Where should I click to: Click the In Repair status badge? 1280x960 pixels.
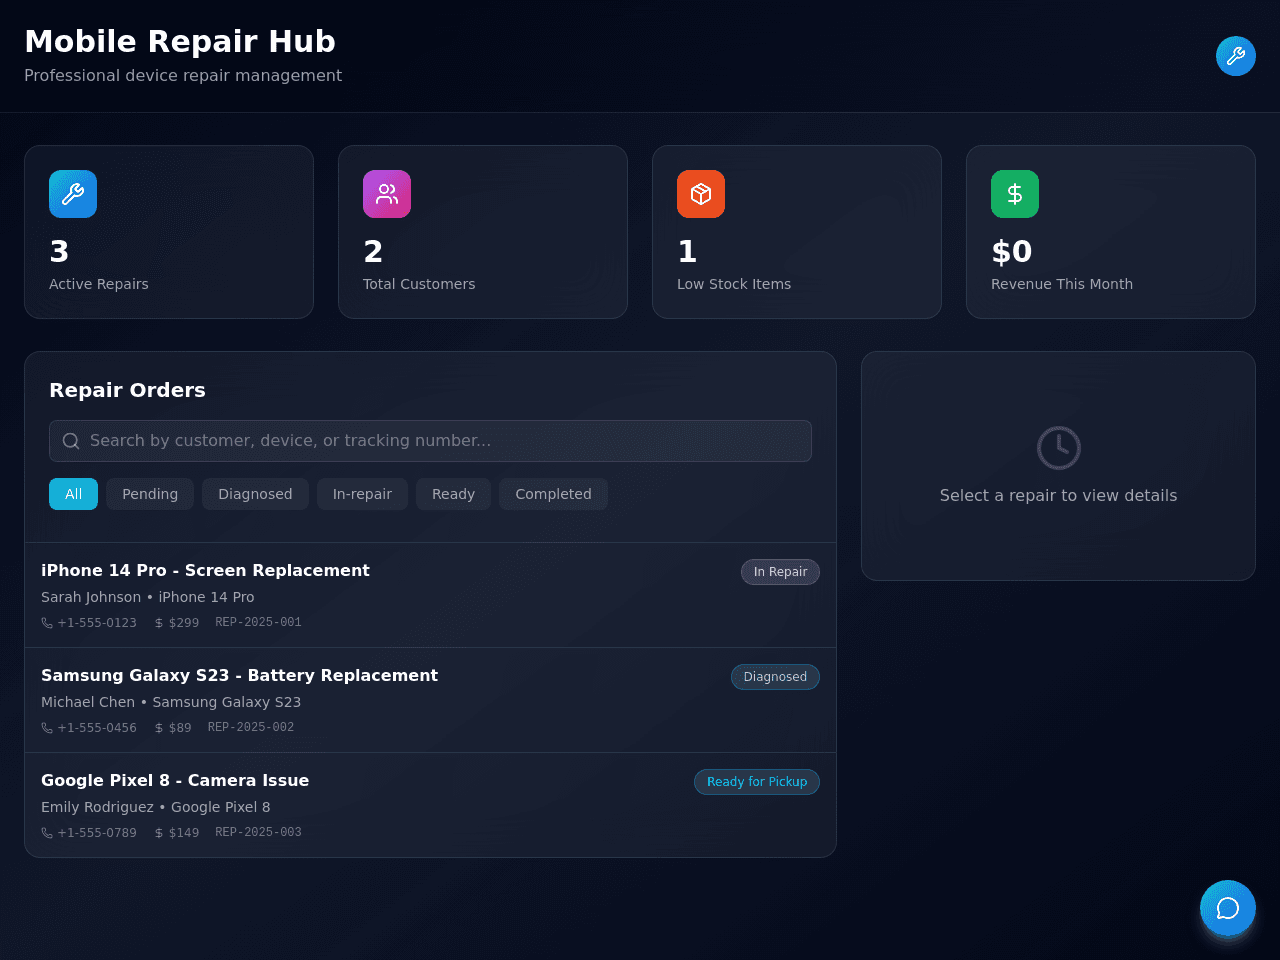coord(780,572)
